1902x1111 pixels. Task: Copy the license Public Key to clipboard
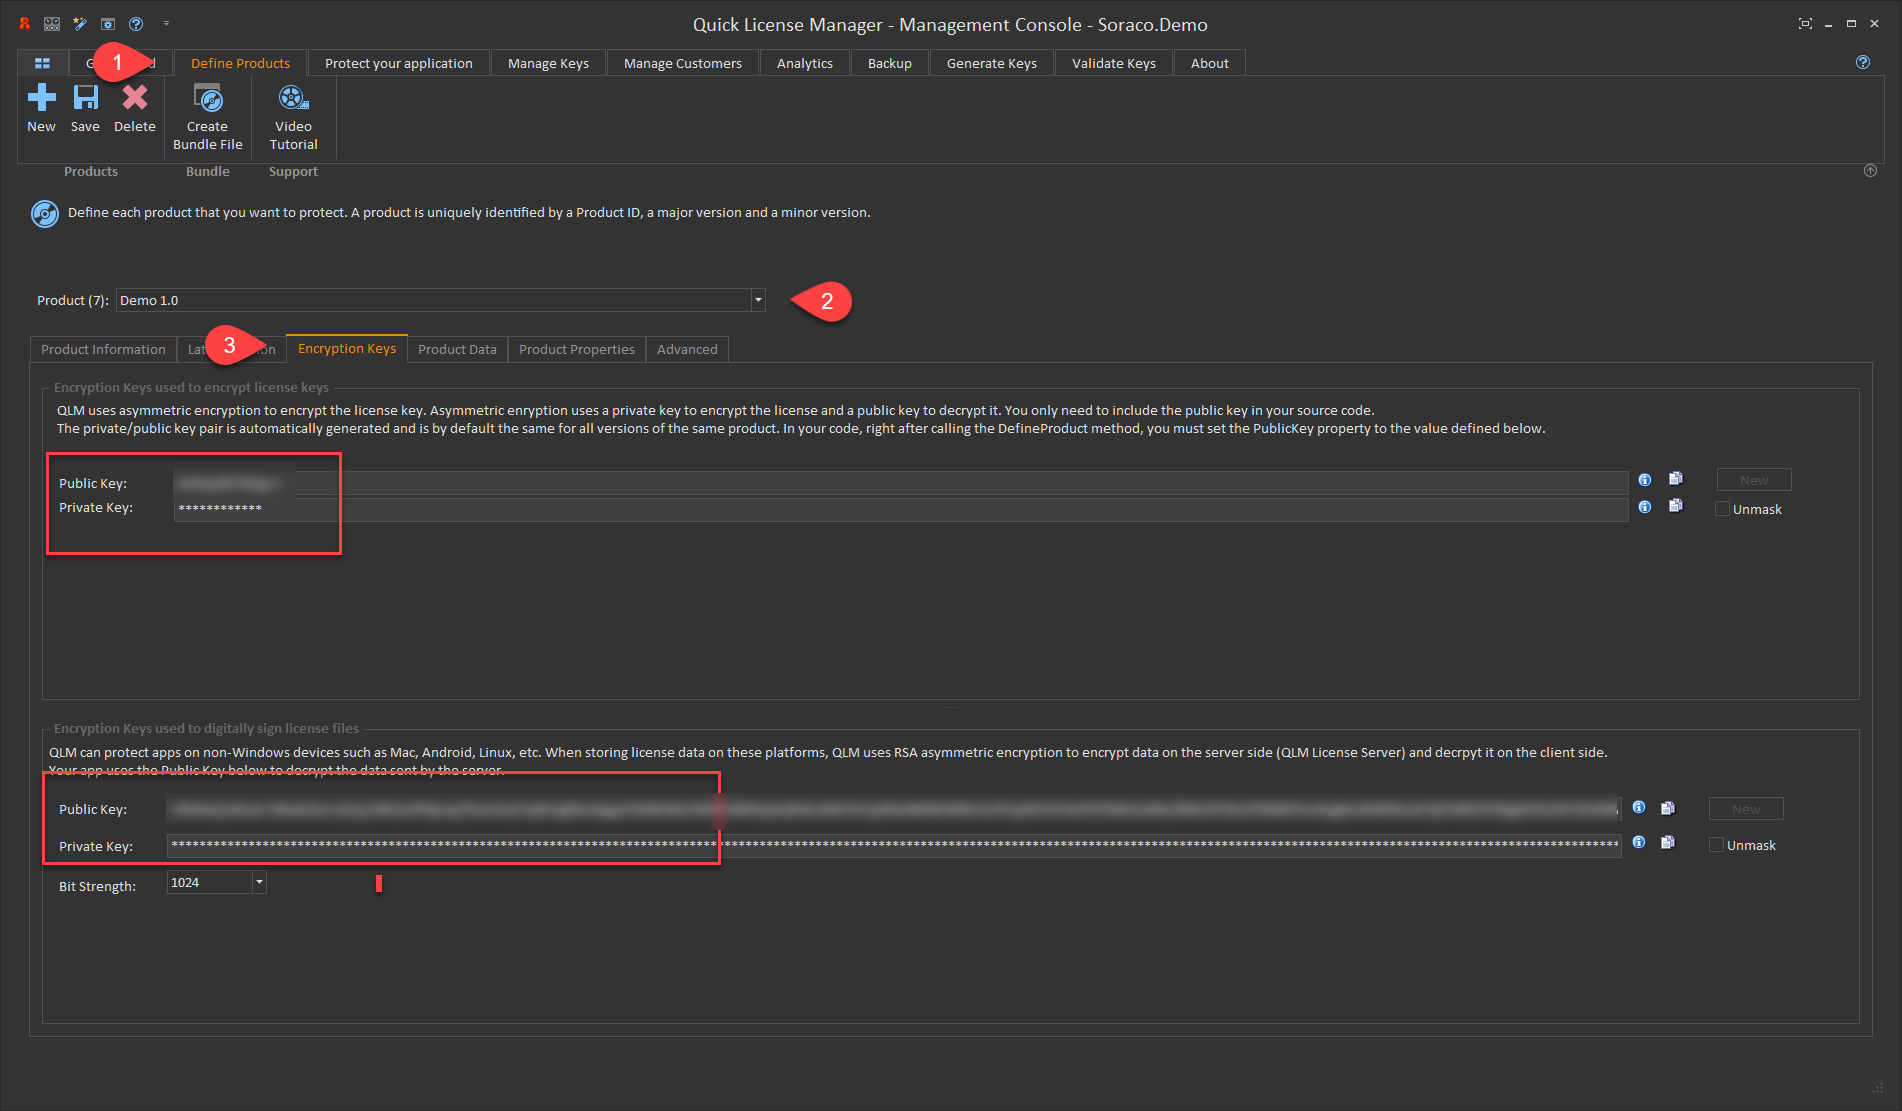(1676, 479)
